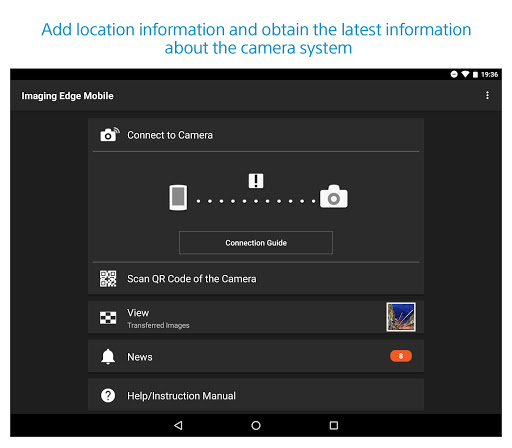This screenshot has height=448, width=512.
Task: Tap the do-not-disturb status icon
Action: [x=454, y=74]
